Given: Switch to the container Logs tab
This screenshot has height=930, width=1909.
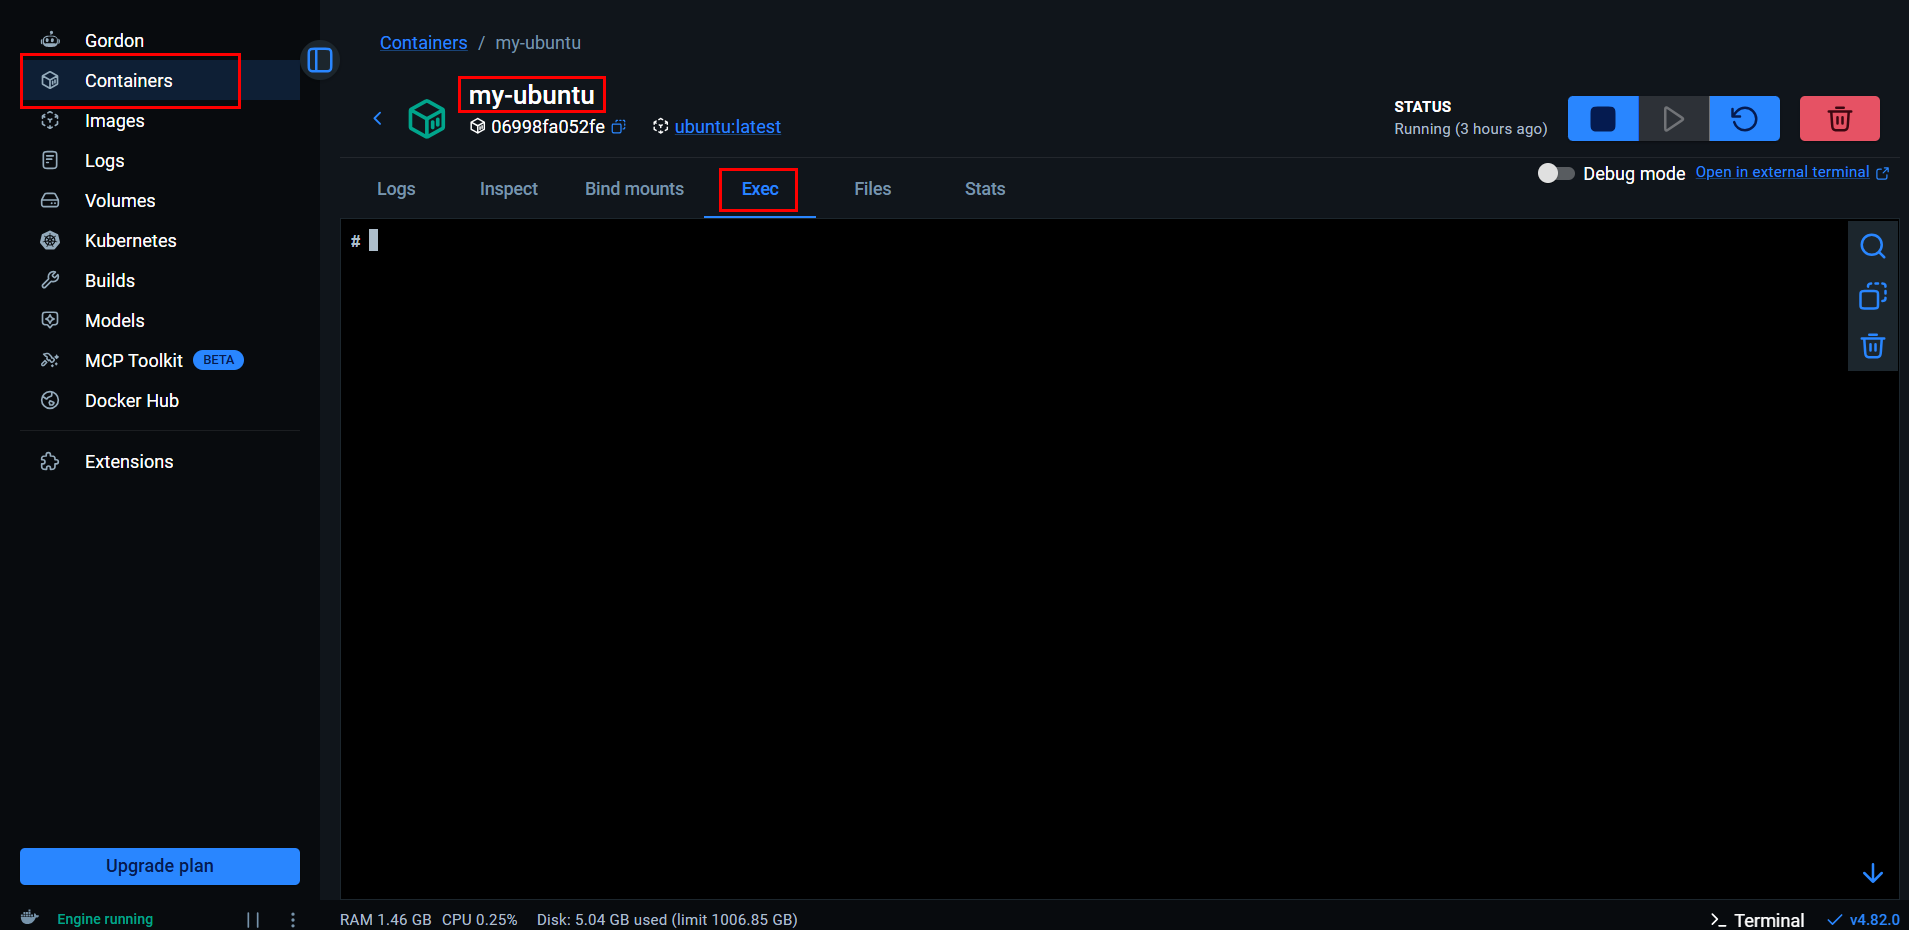Looking at the screenshot, I should [x=396, y=189].
